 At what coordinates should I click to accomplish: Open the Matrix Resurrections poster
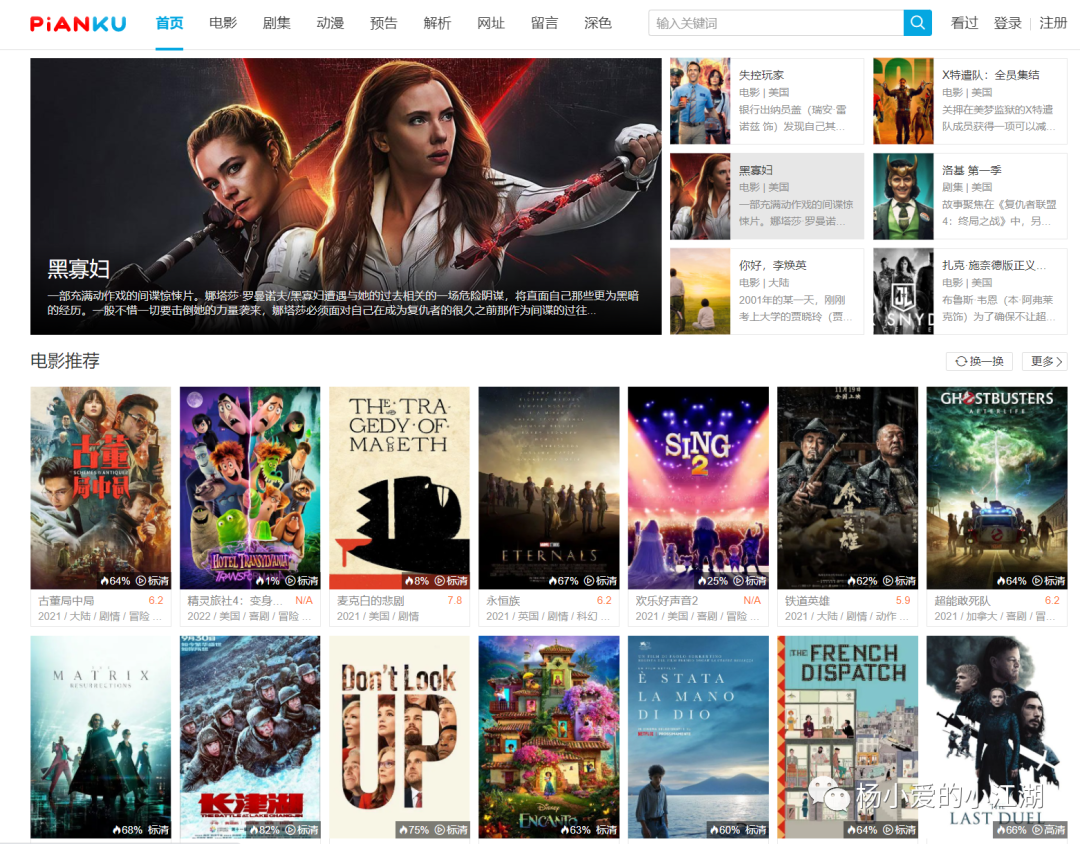point(101,737)
